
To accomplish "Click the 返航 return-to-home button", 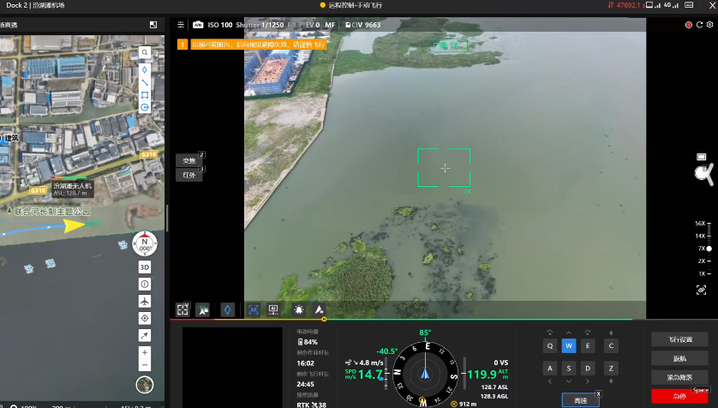I will 679,358.
